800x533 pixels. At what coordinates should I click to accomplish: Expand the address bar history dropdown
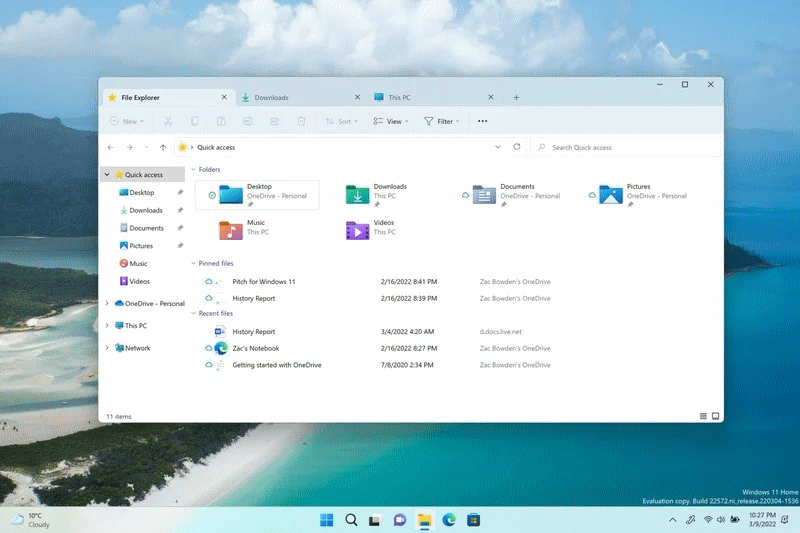[498, 147]
